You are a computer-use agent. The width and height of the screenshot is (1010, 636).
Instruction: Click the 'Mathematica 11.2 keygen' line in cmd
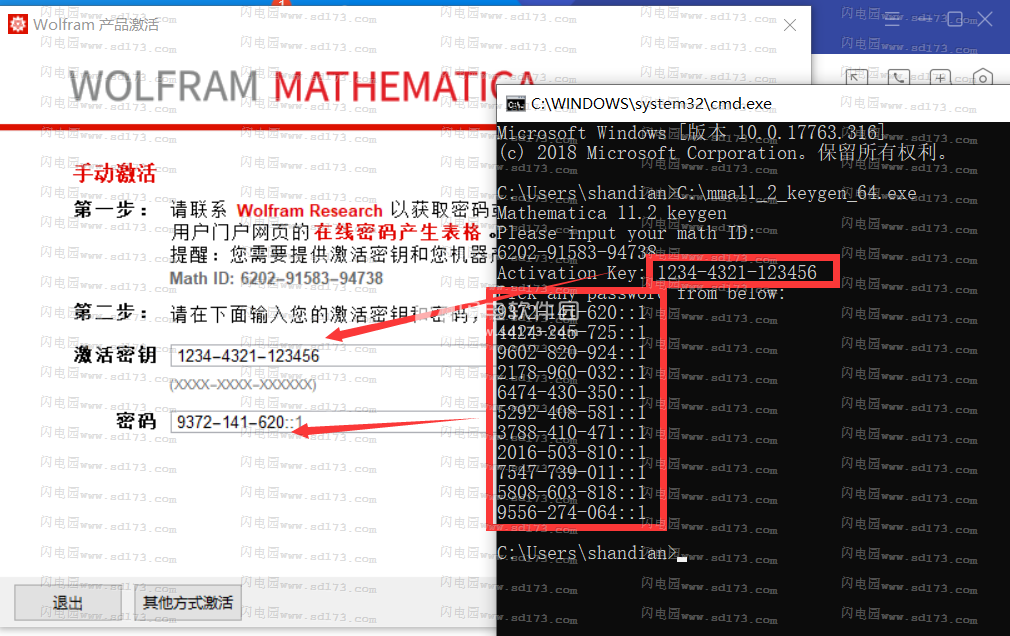612,213
